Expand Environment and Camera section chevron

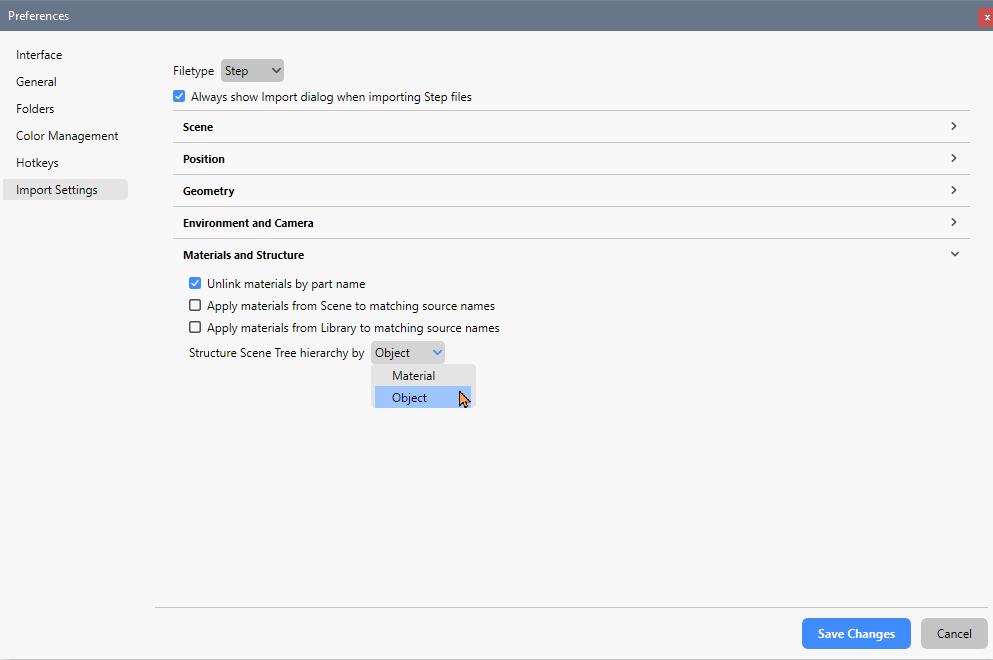click(x=953, y=222)
